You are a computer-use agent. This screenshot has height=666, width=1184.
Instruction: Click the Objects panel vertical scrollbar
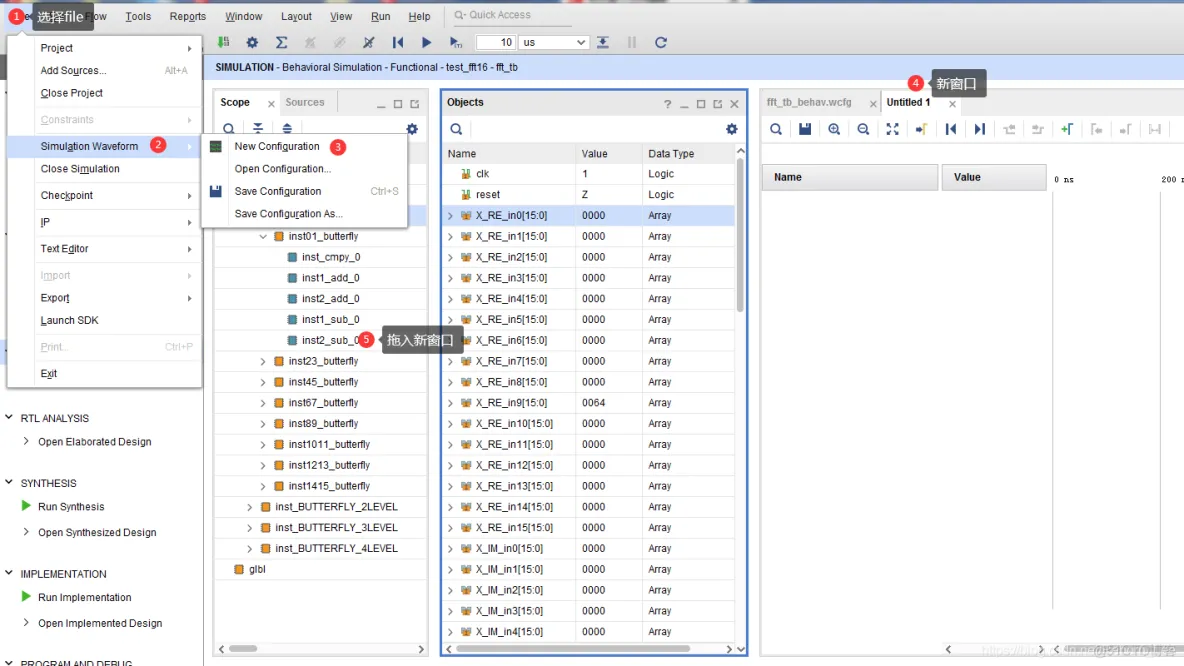pos(740,235)
